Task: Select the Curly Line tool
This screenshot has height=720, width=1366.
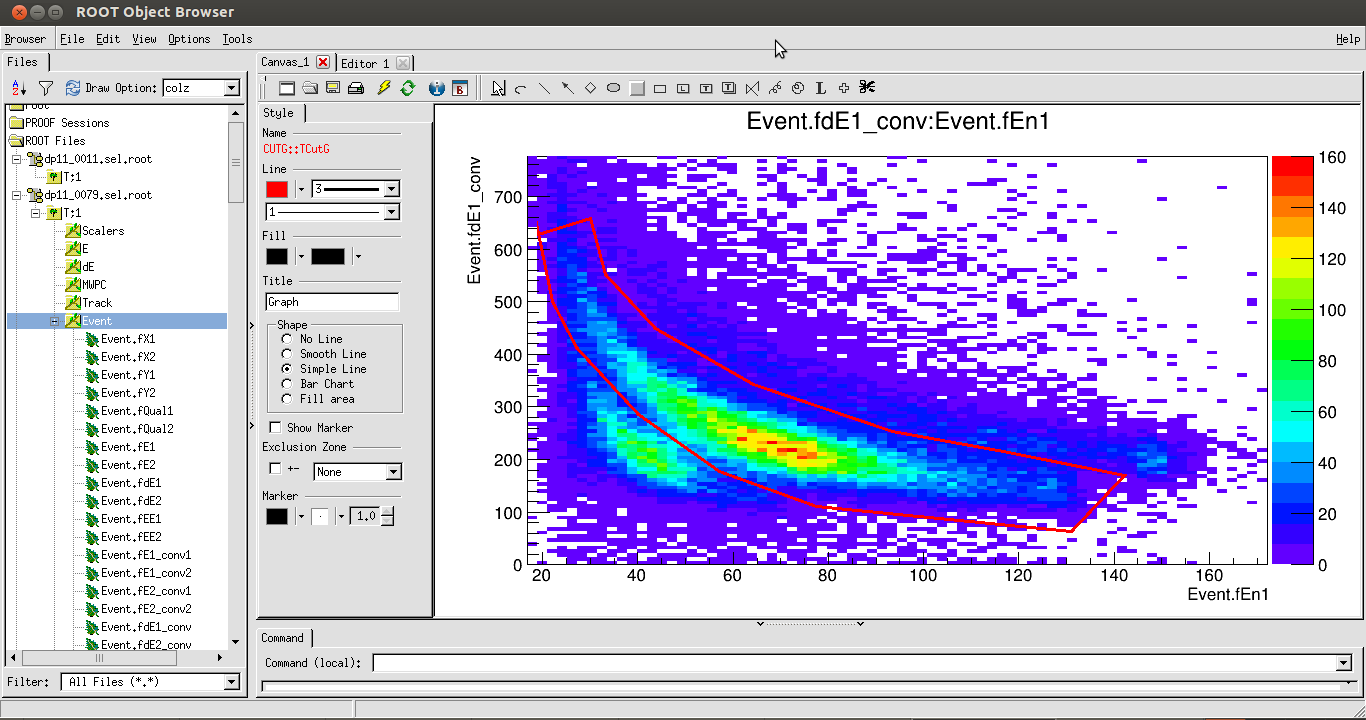Action: click(x=775, y=88)
